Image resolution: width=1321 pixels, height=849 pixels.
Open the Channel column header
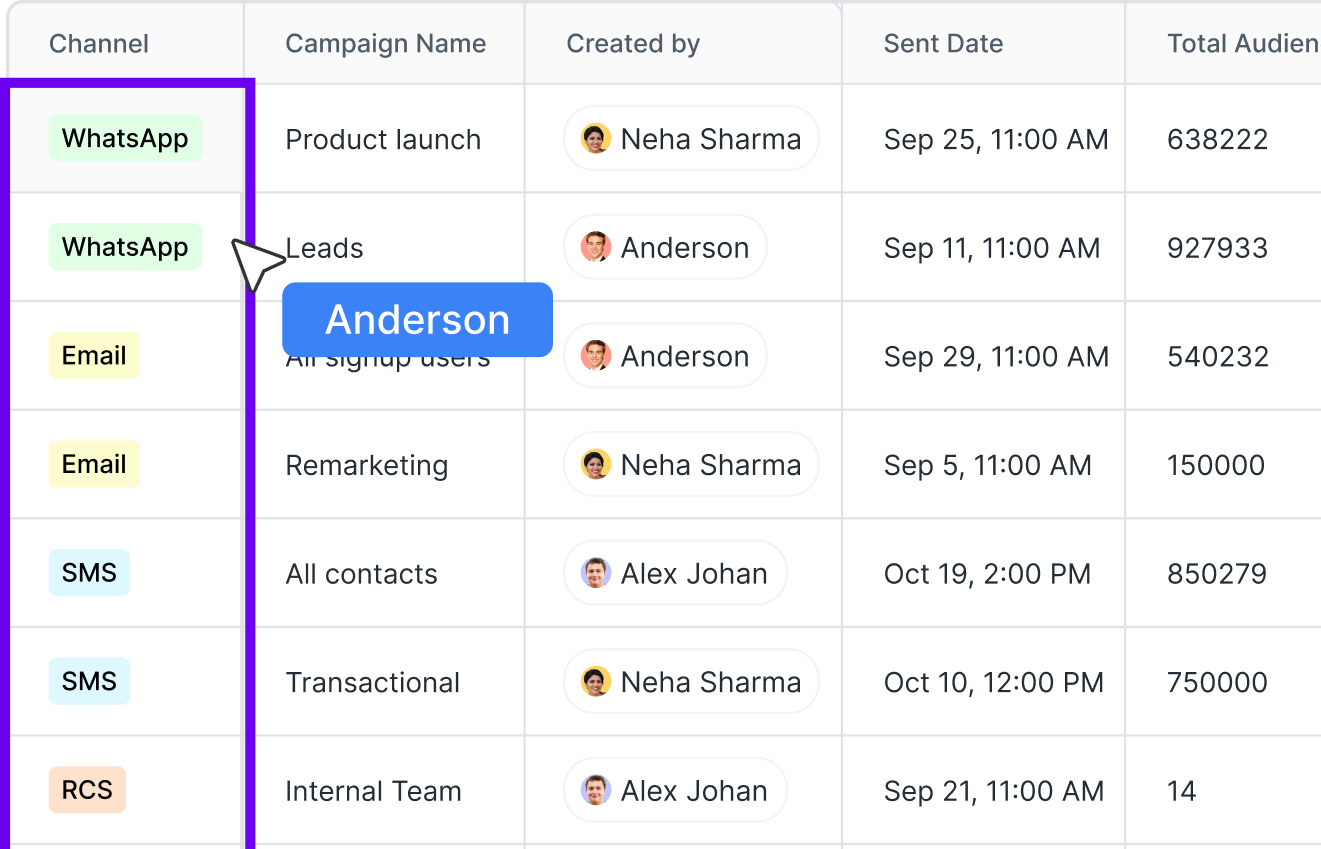[x=98, y=43]
